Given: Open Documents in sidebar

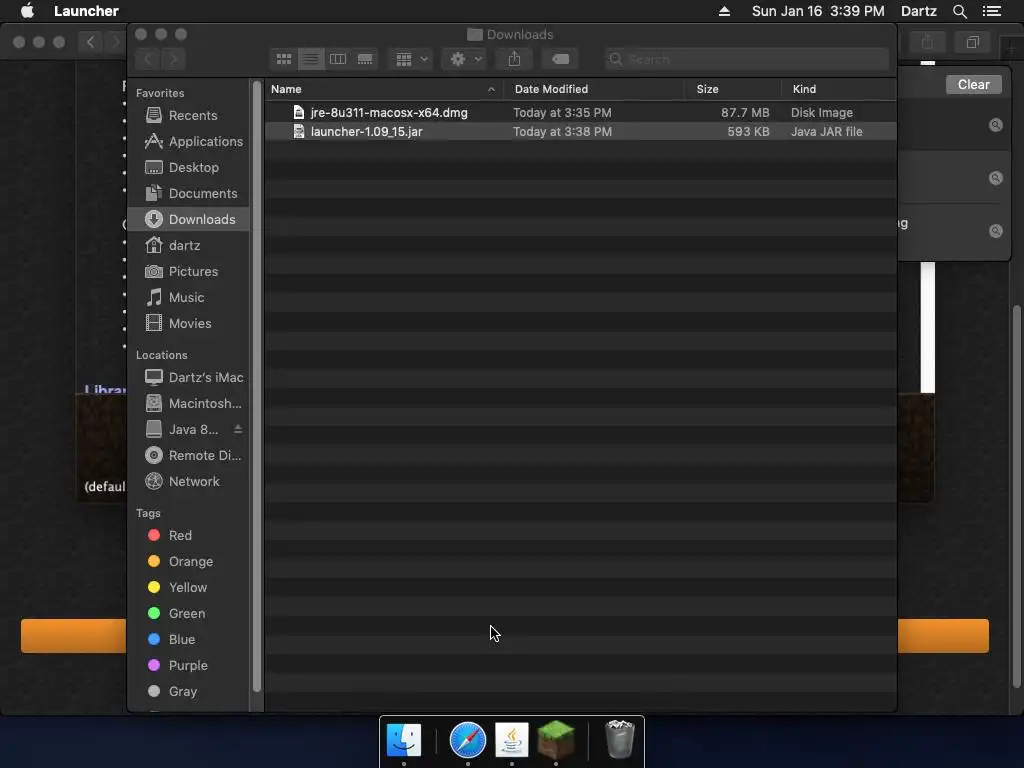Looking at the screenshot, I should point(188,194).
